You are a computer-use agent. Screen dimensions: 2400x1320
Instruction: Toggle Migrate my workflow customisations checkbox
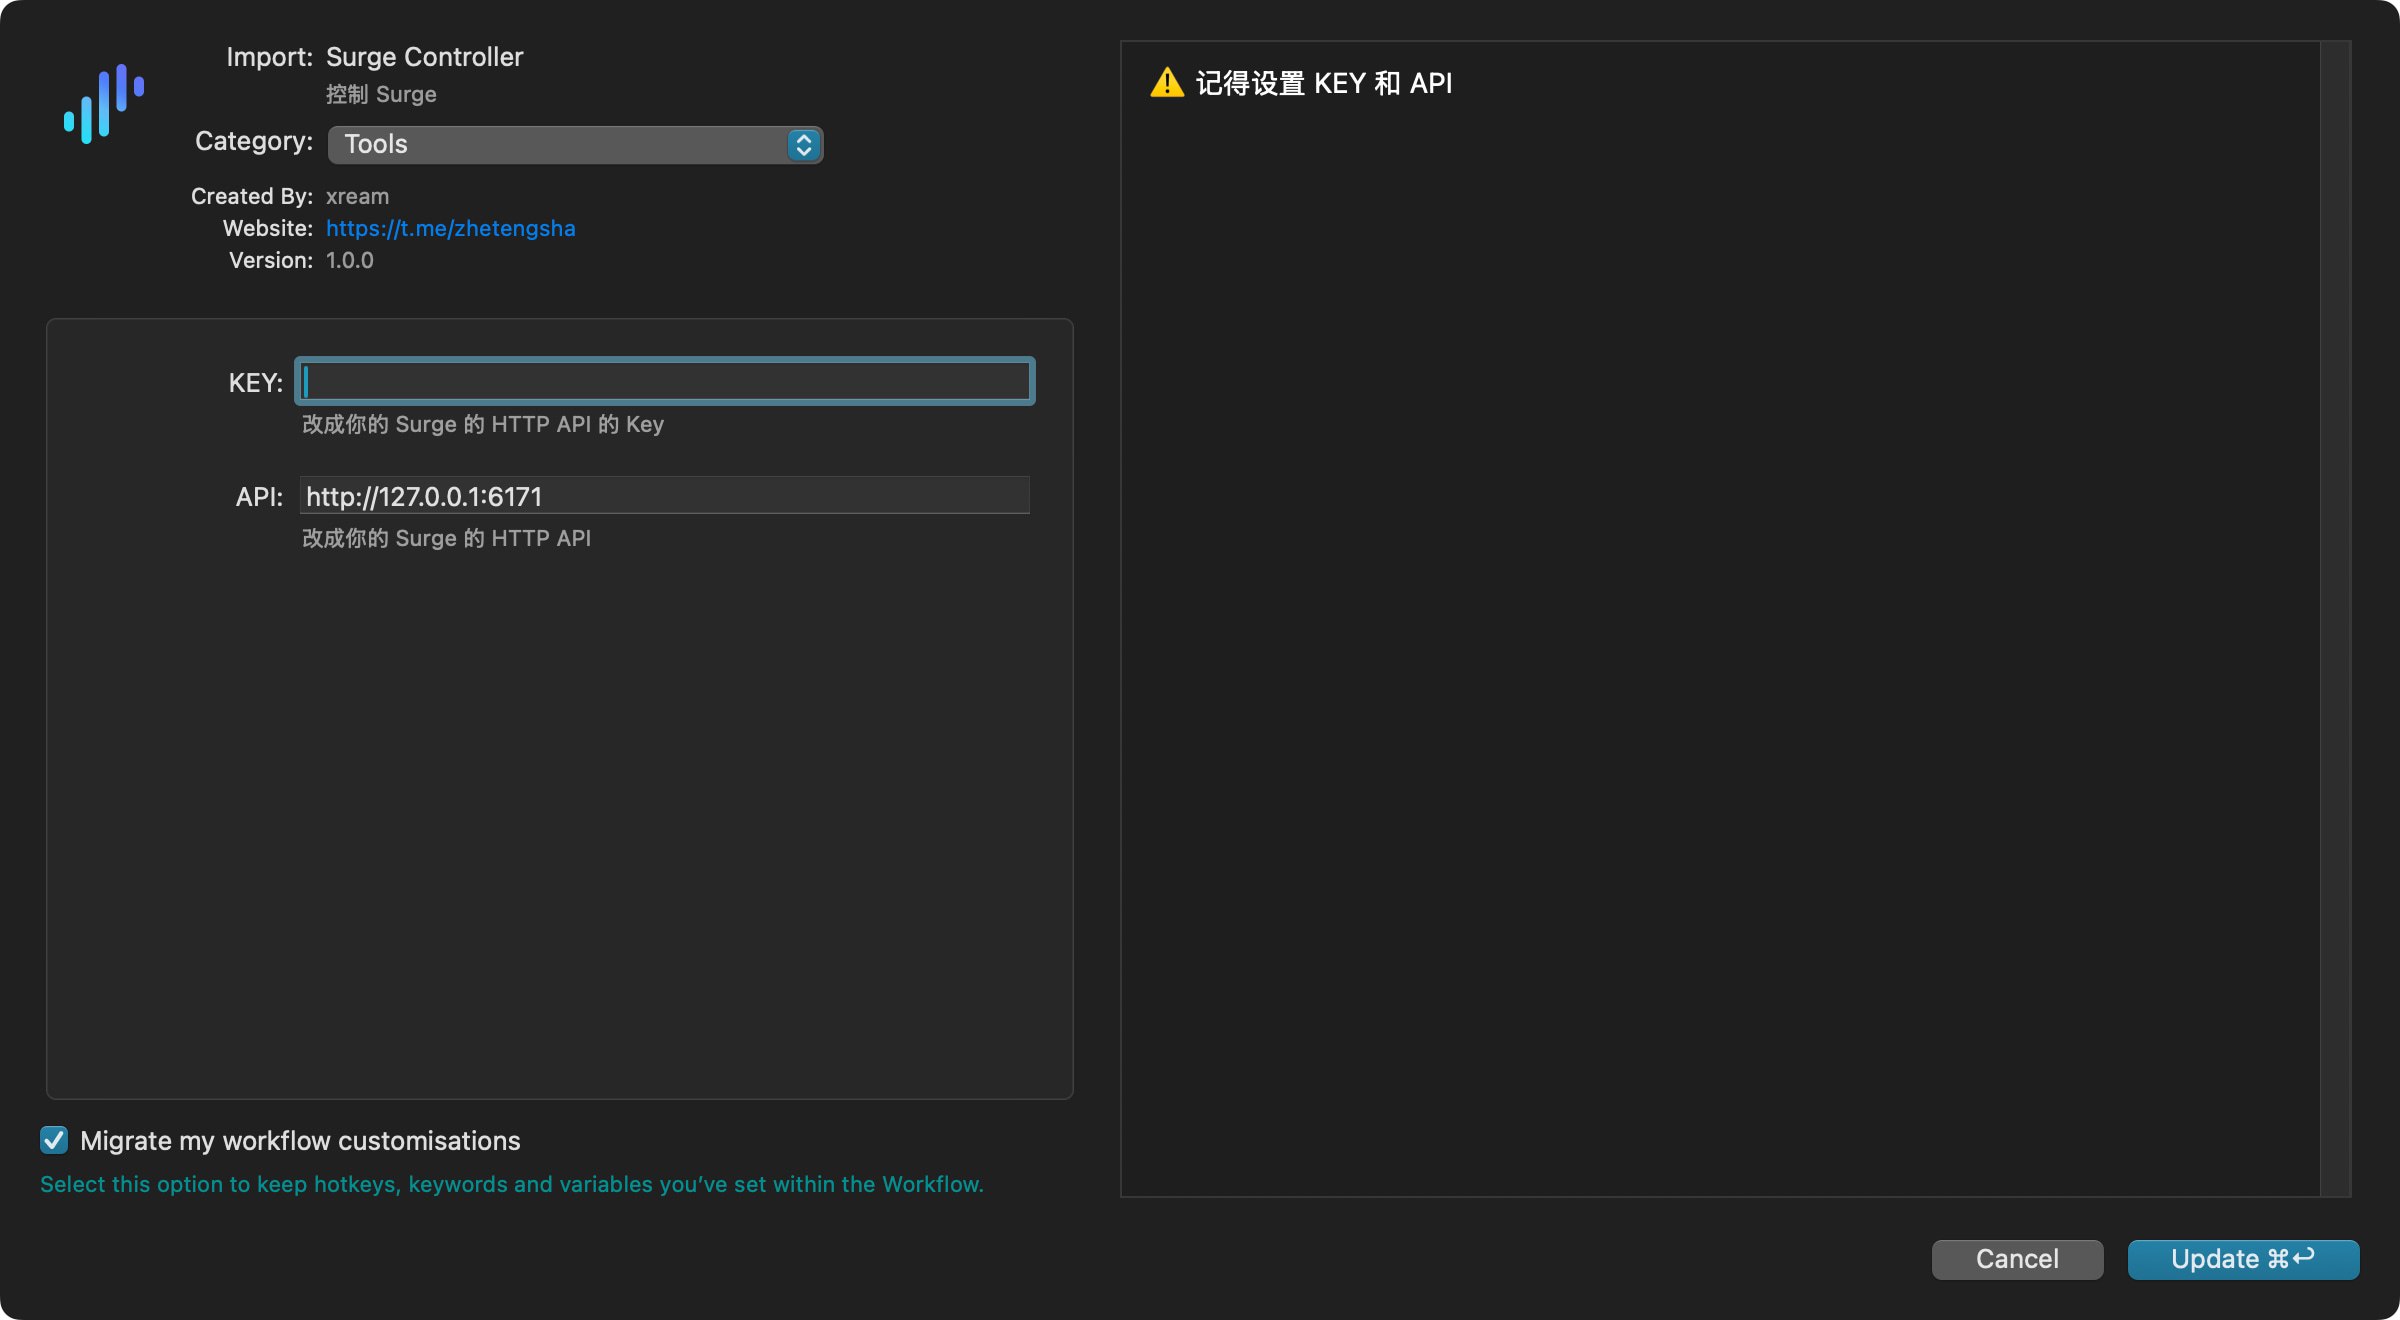point(54,1140)
